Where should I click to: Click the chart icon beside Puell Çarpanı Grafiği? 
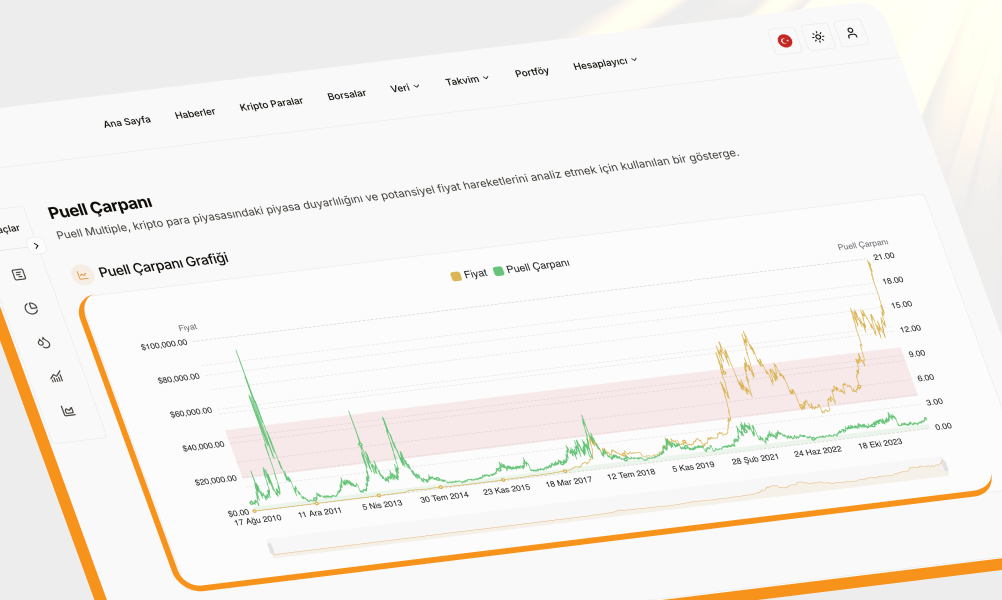pyautogui.click(x=83, y=275)
